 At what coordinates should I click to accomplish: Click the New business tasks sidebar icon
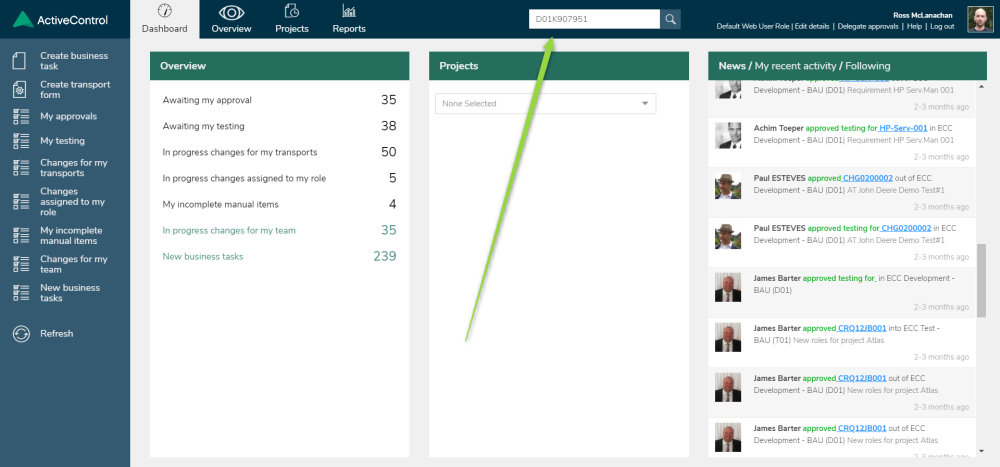(21, 293)
